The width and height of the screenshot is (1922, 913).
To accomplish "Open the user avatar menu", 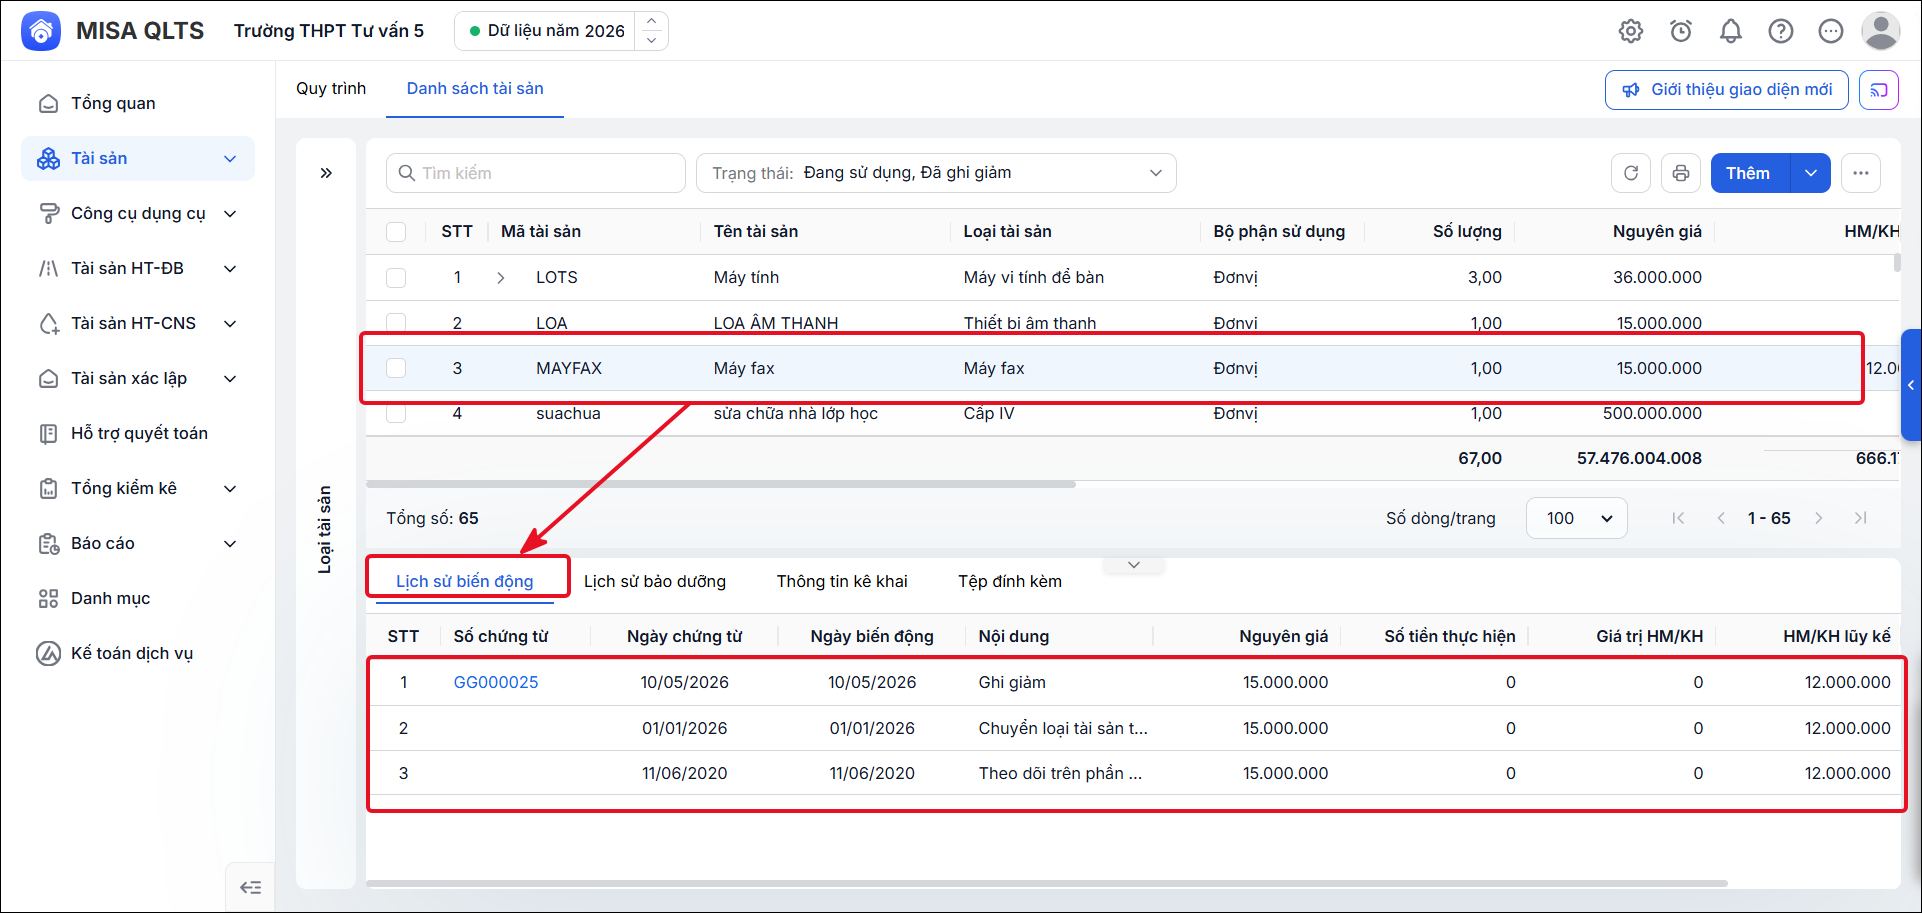I will (x=1881, y=31).
